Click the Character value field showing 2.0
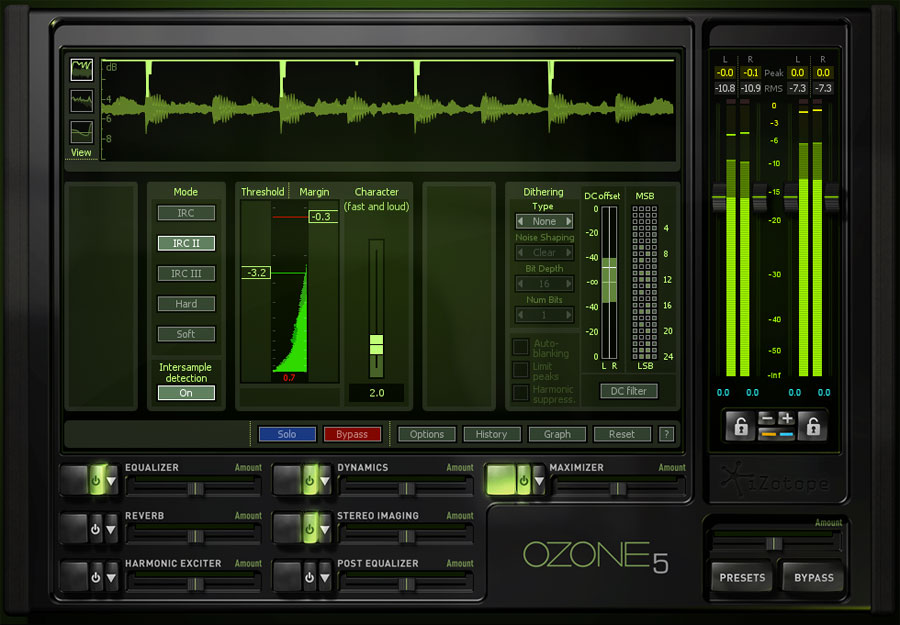This screenshot has height=625, width=900. [x=377, y=393]
